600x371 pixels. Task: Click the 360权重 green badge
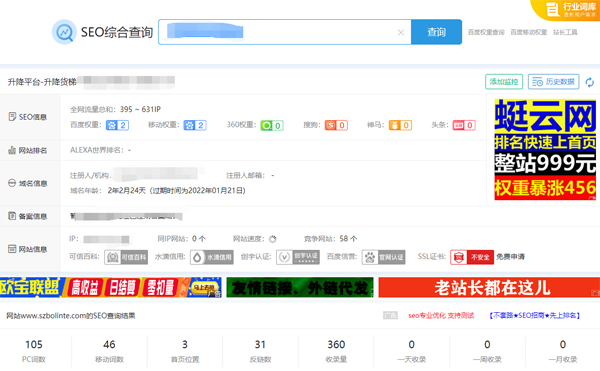tap(272, 125)
